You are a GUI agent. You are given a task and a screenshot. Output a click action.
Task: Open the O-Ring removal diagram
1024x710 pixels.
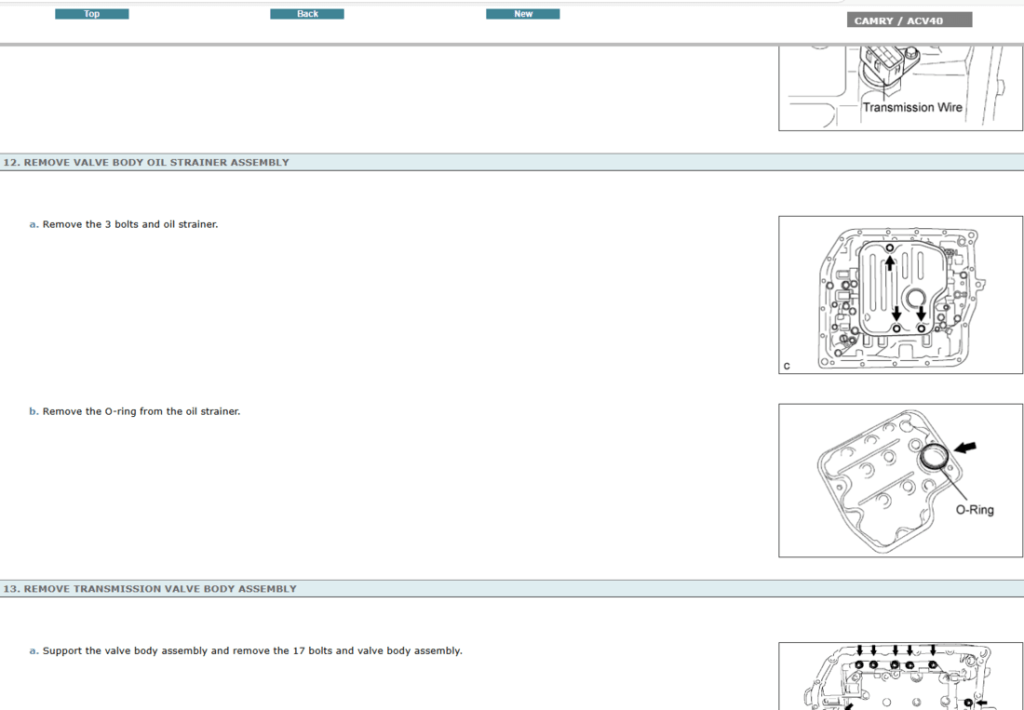tap(900, 480)
